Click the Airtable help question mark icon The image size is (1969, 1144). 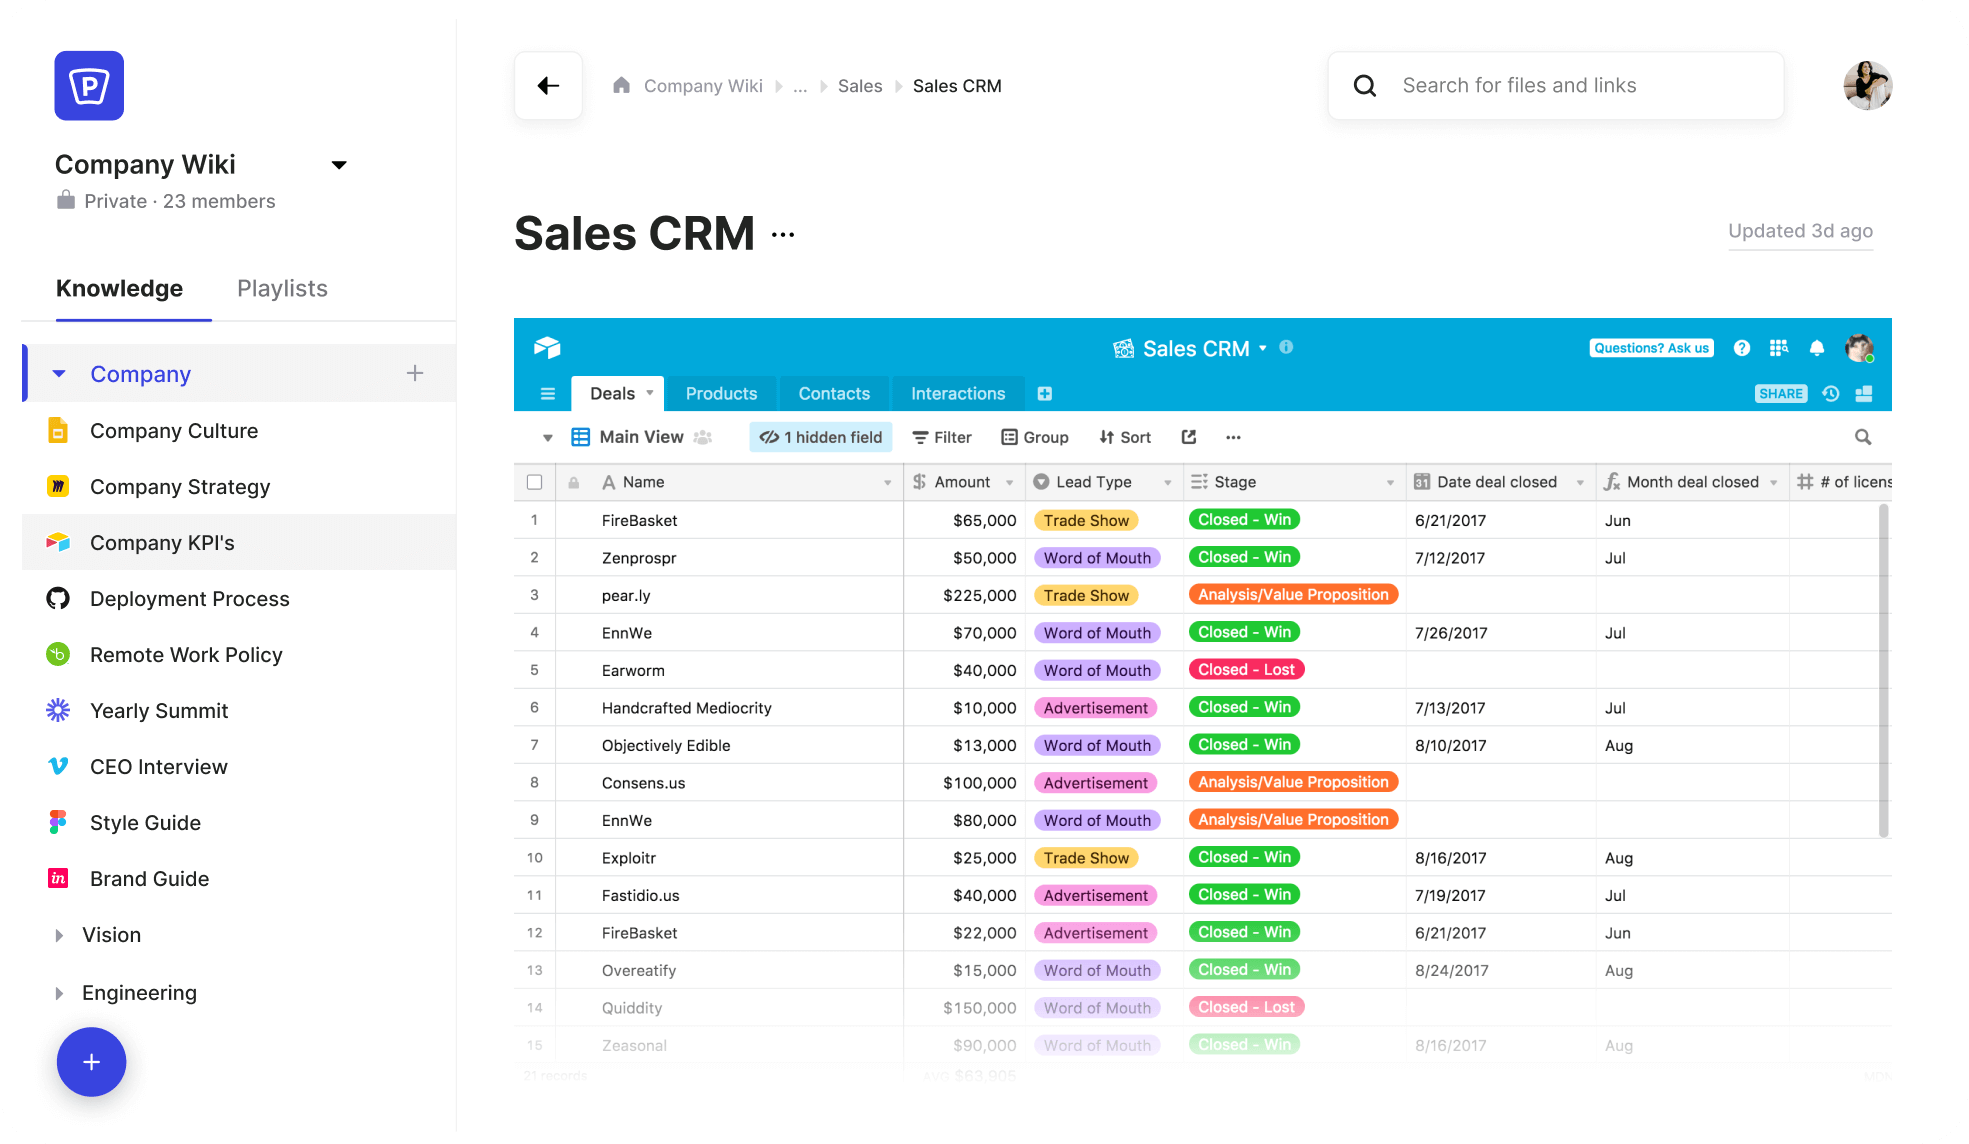pyautogui.click(x=1742, y=348)
